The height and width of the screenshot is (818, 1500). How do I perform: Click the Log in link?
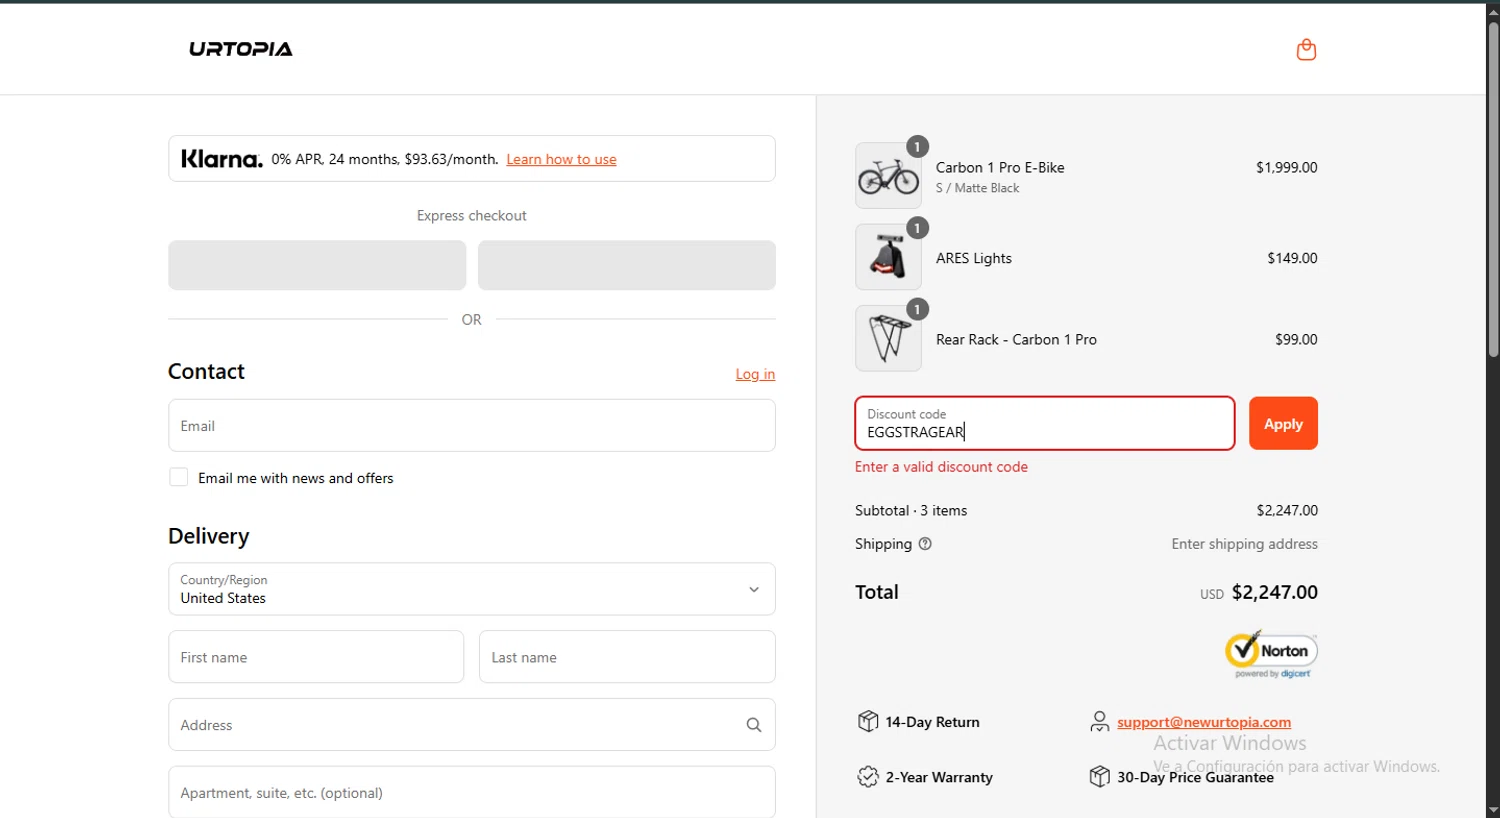click(x=755, y=374)
